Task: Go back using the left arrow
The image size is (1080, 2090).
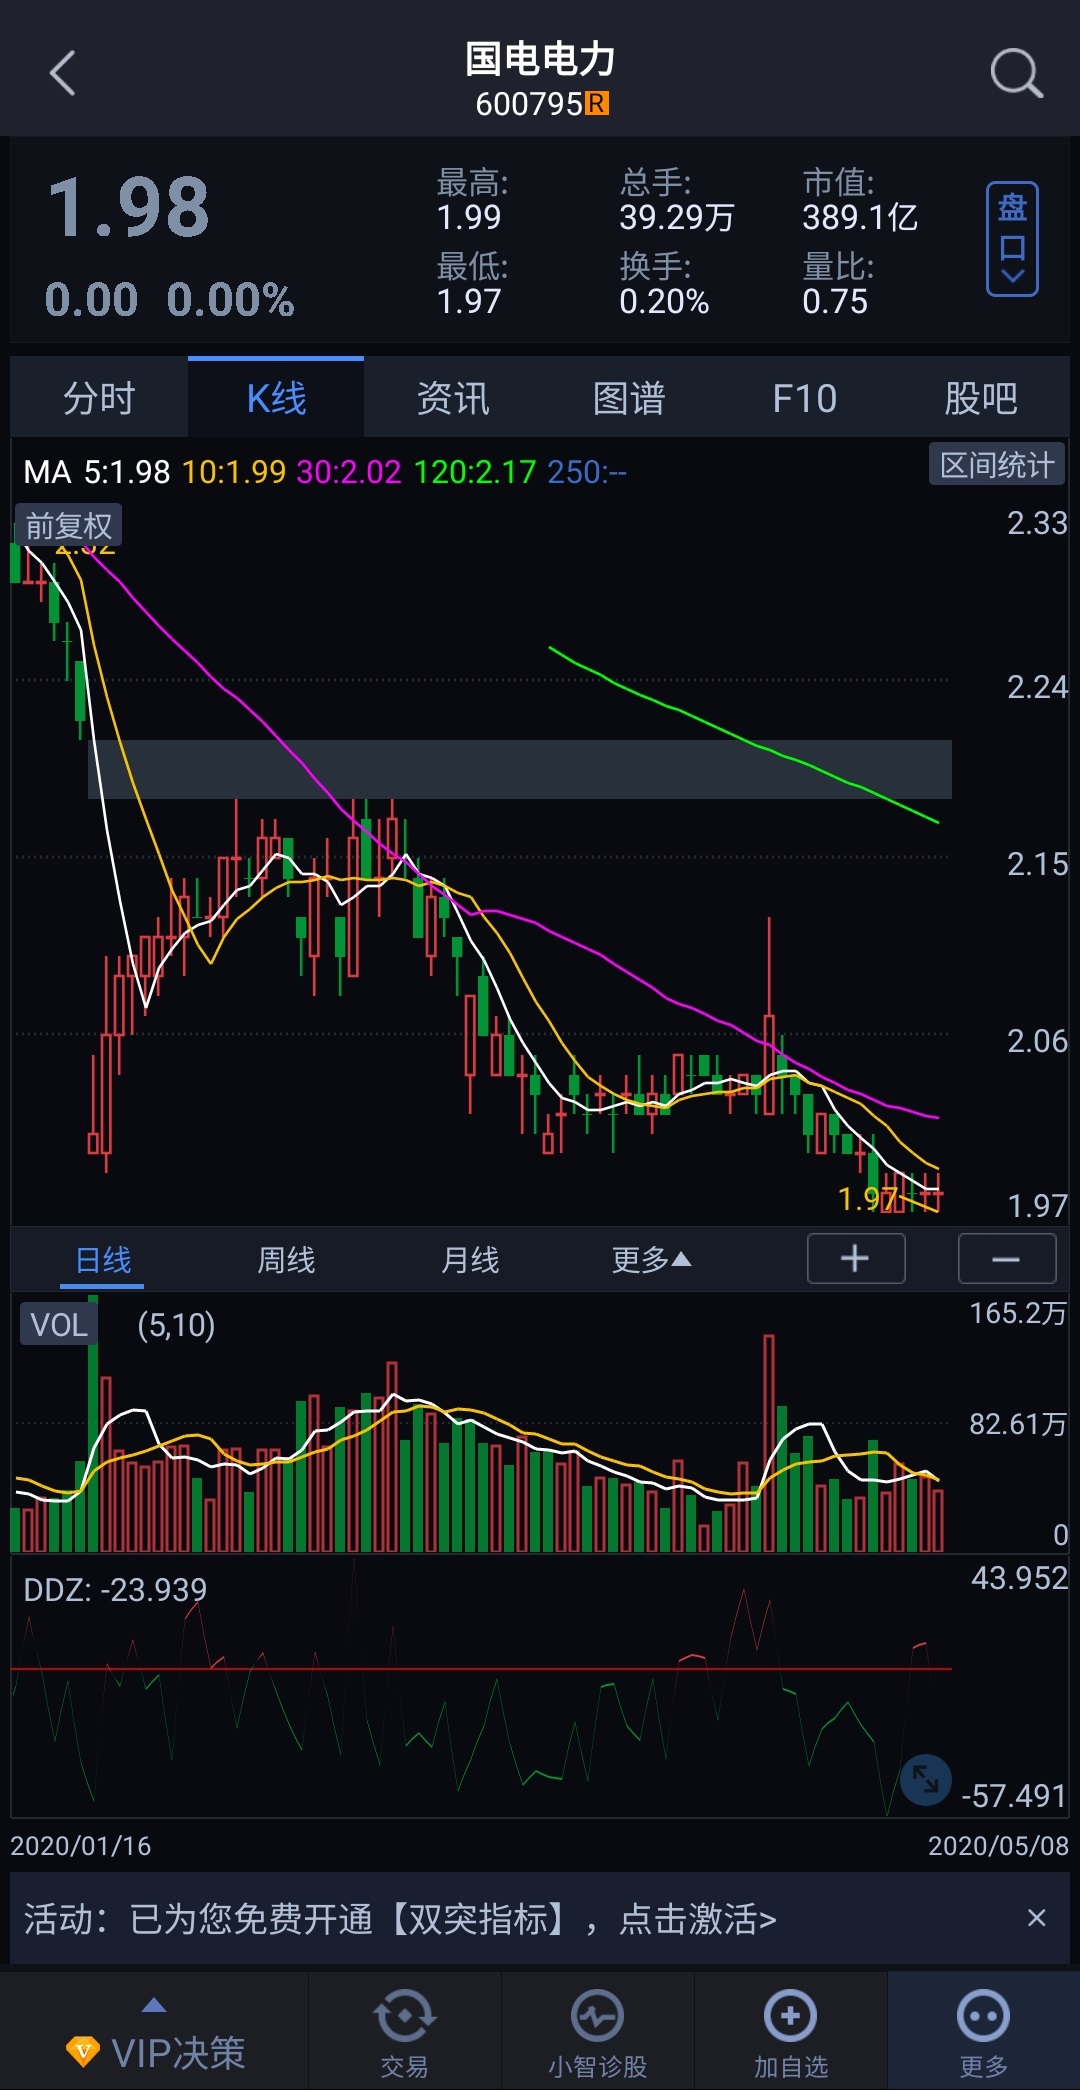Action: 62,73
